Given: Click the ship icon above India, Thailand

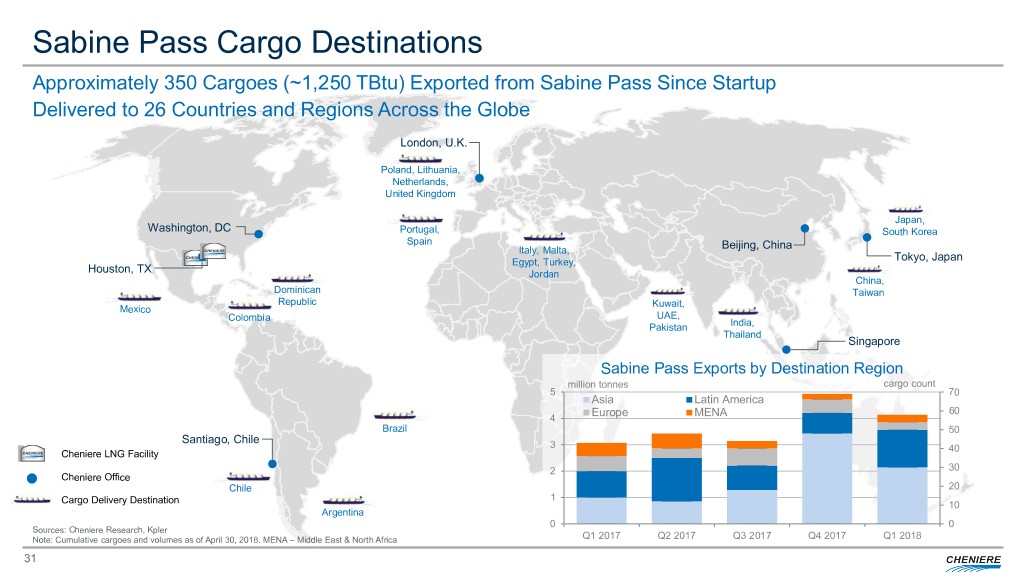Looking at the screenshot, I should pos(737,310).
